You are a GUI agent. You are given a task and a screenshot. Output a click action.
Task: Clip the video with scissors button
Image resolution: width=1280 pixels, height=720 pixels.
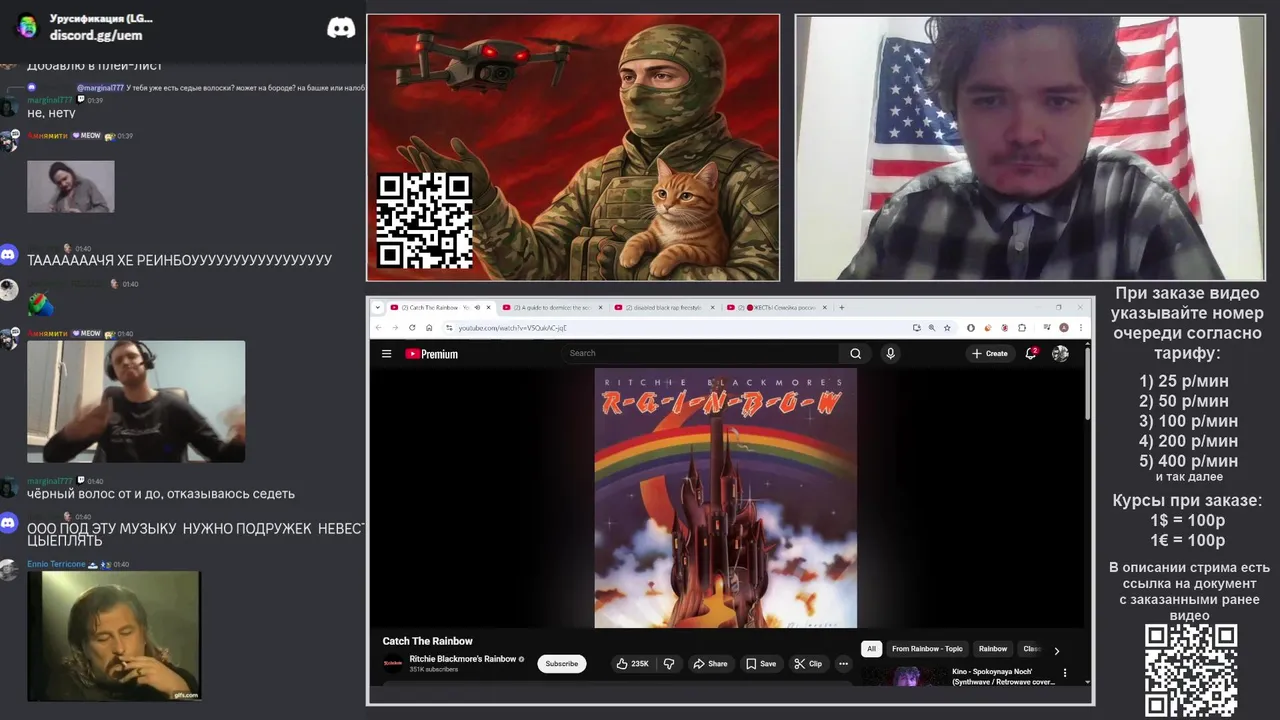(808, 663)
